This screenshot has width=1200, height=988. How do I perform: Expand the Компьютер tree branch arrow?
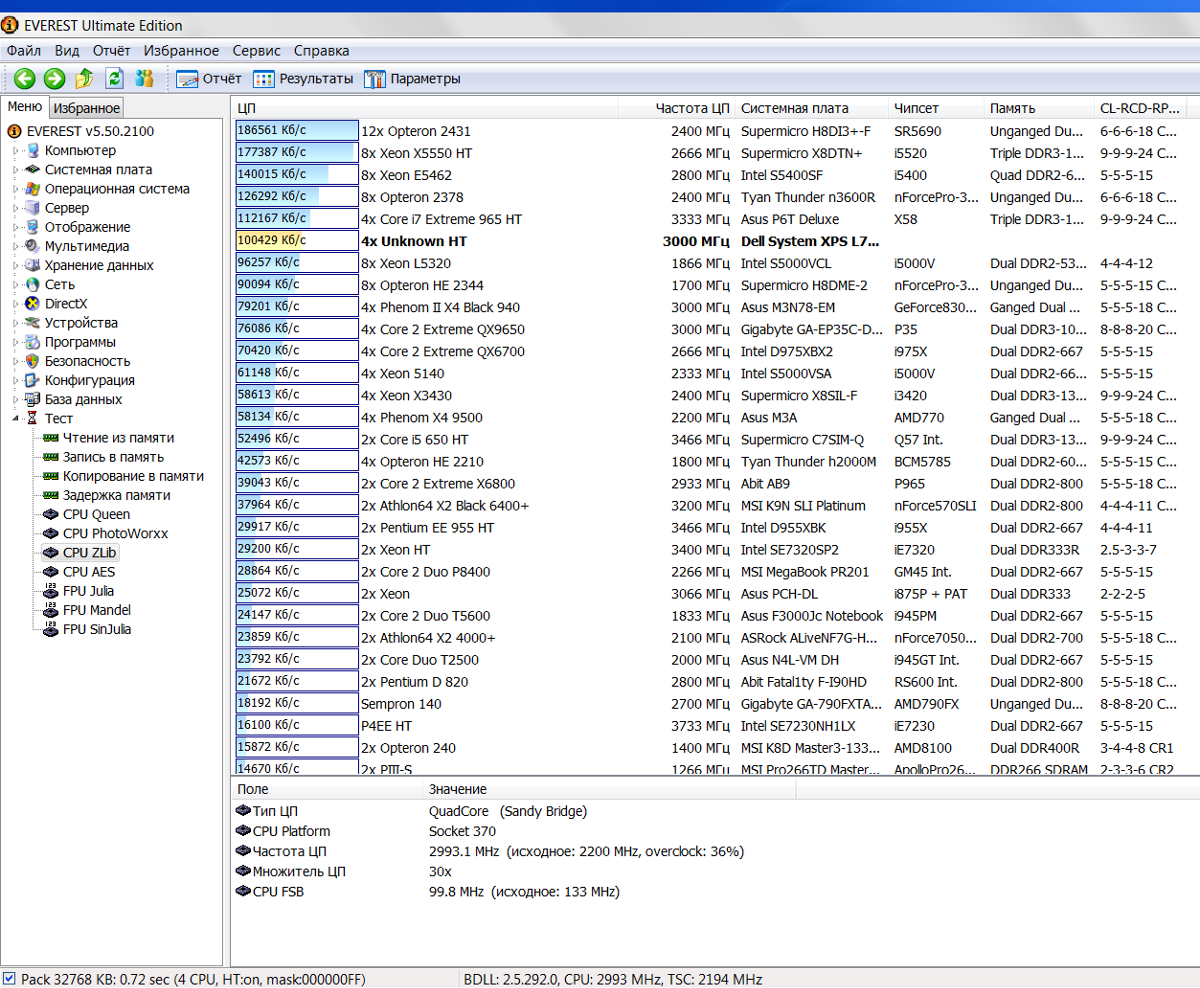click(15, 151)
